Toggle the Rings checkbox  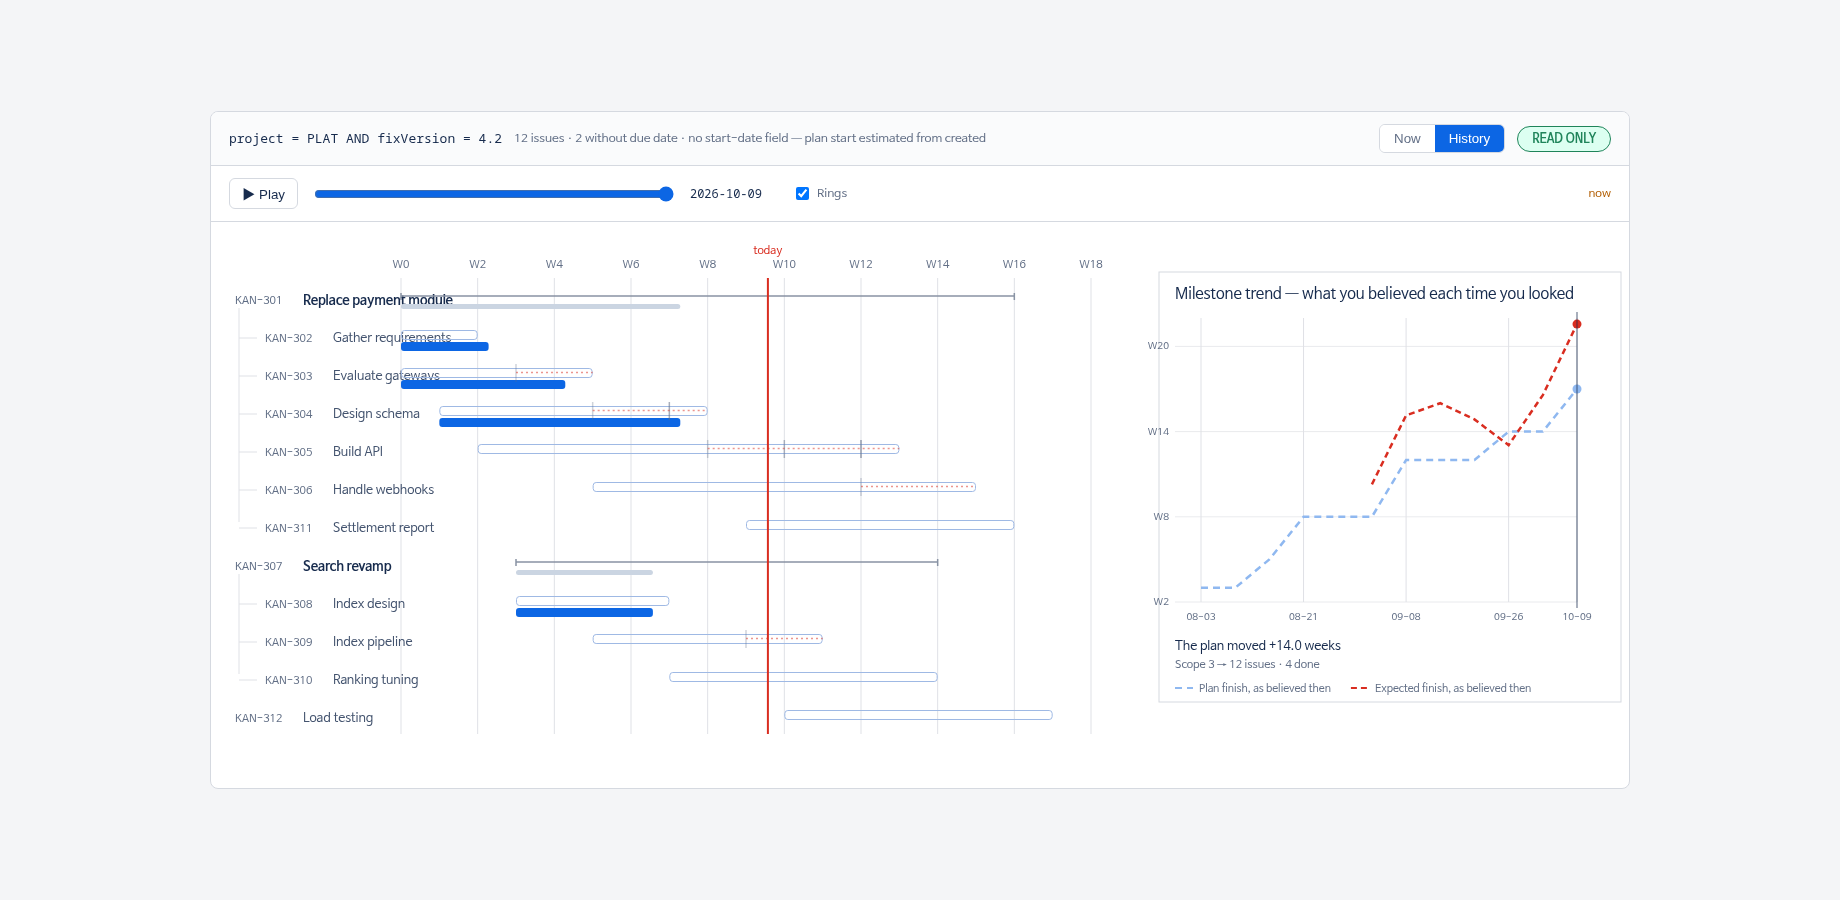802,194
